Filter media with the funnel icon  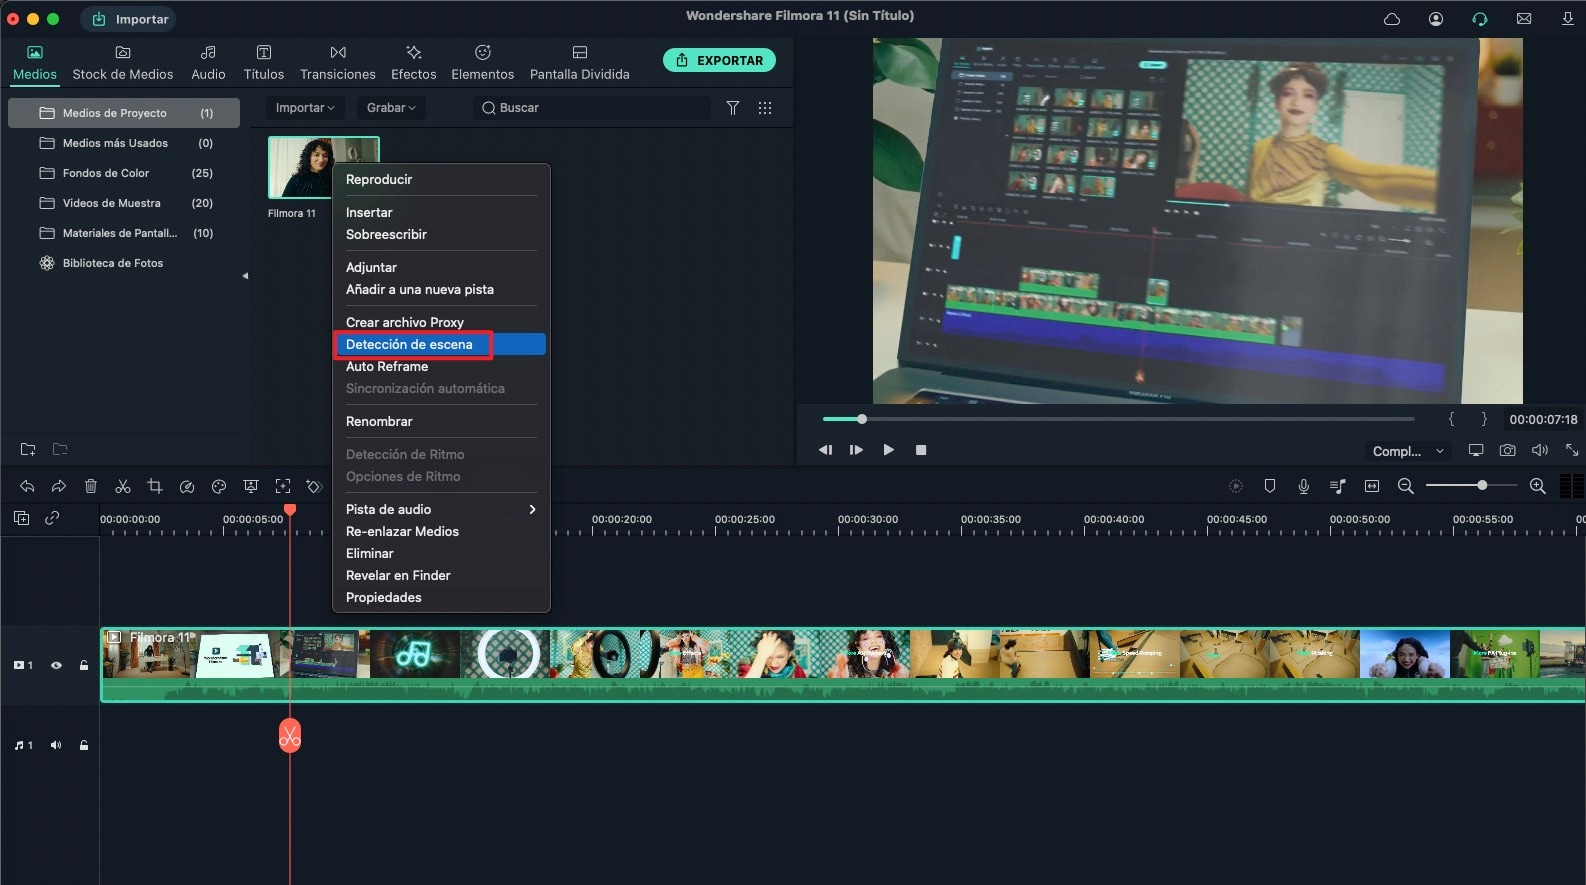coord(733,108)
